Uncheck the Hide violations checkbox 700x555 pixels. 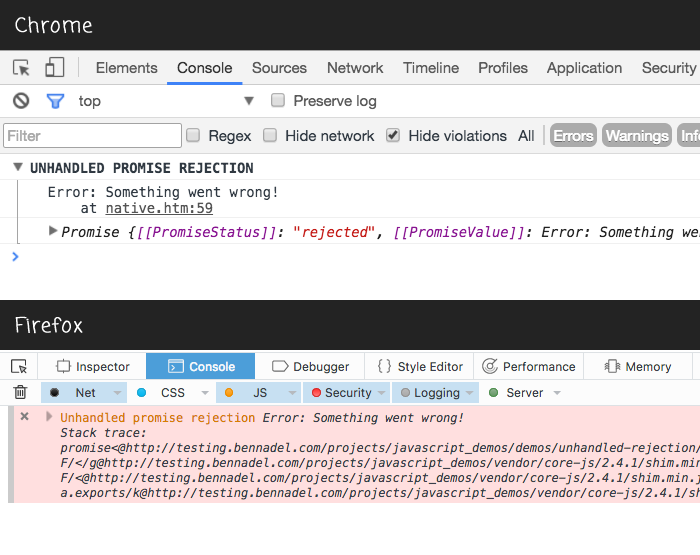(x=393, y=135)
